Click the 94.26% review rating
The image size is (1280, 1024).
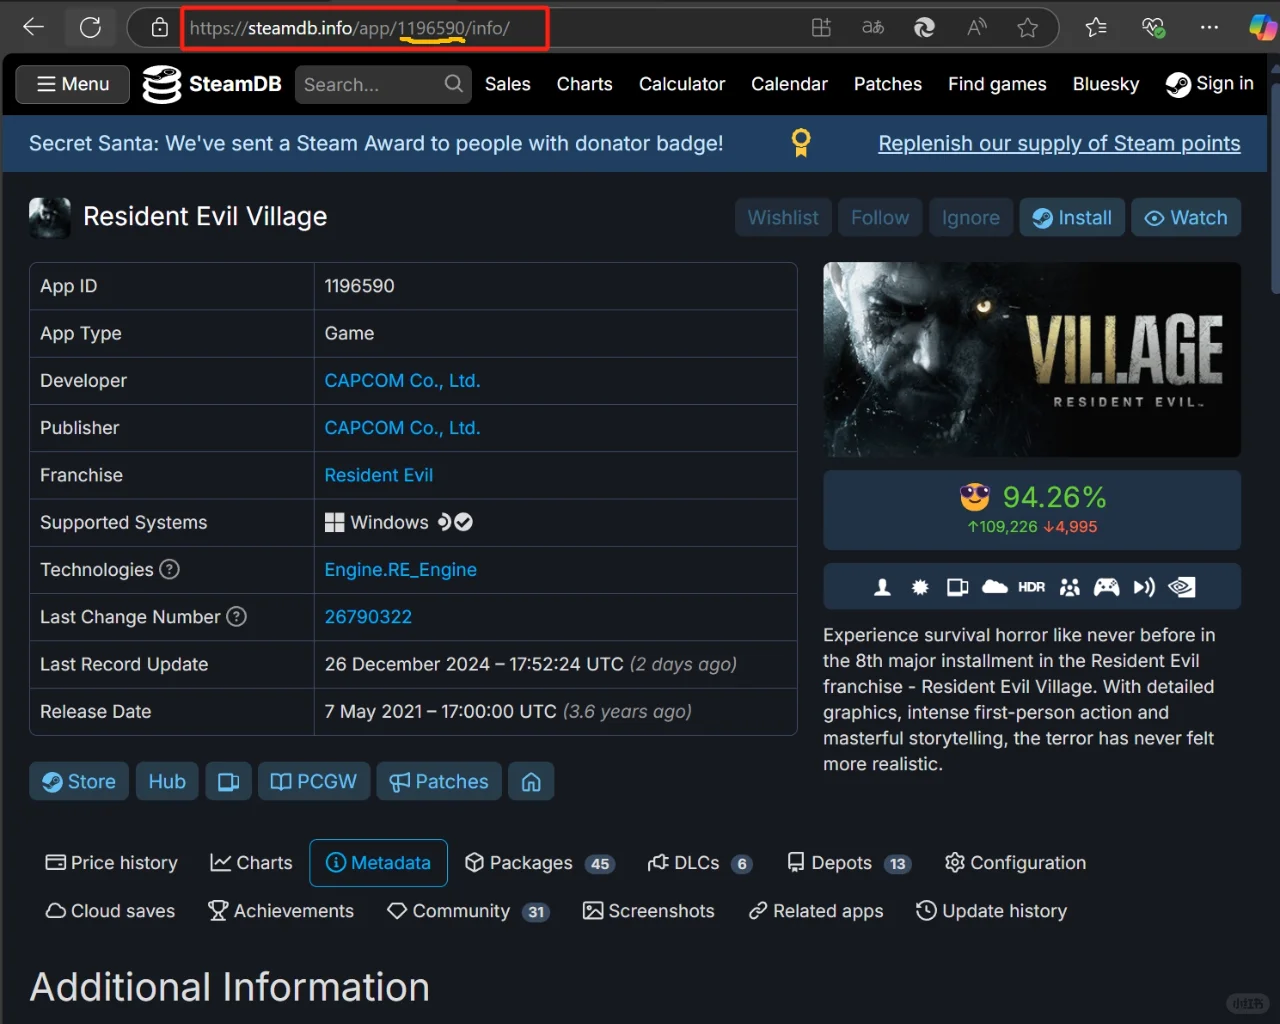point(1054,497)
